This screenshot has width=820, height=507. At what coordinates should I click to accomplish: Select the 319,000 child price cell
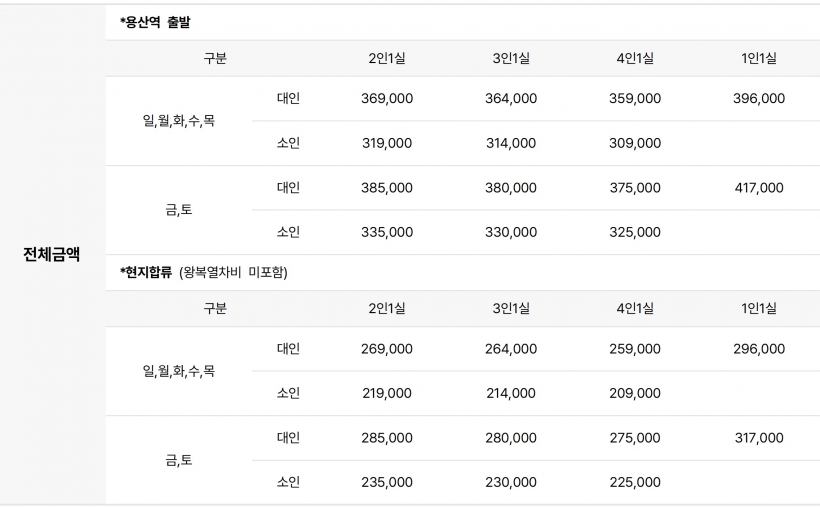[386, 143]
